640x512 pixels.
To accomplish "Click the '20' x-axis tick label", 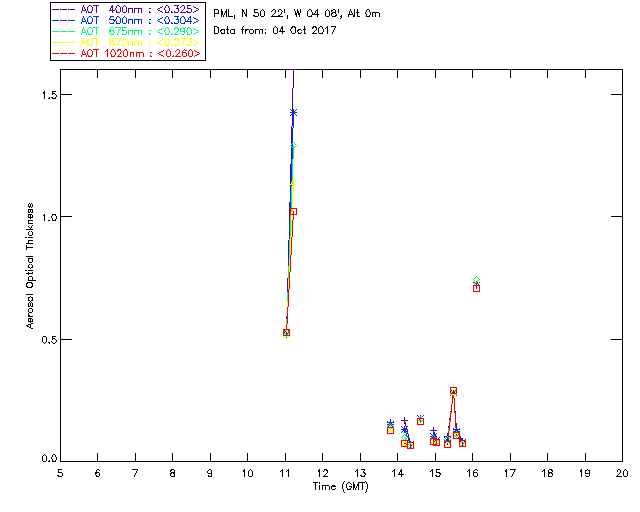I will tap(622, 474).
